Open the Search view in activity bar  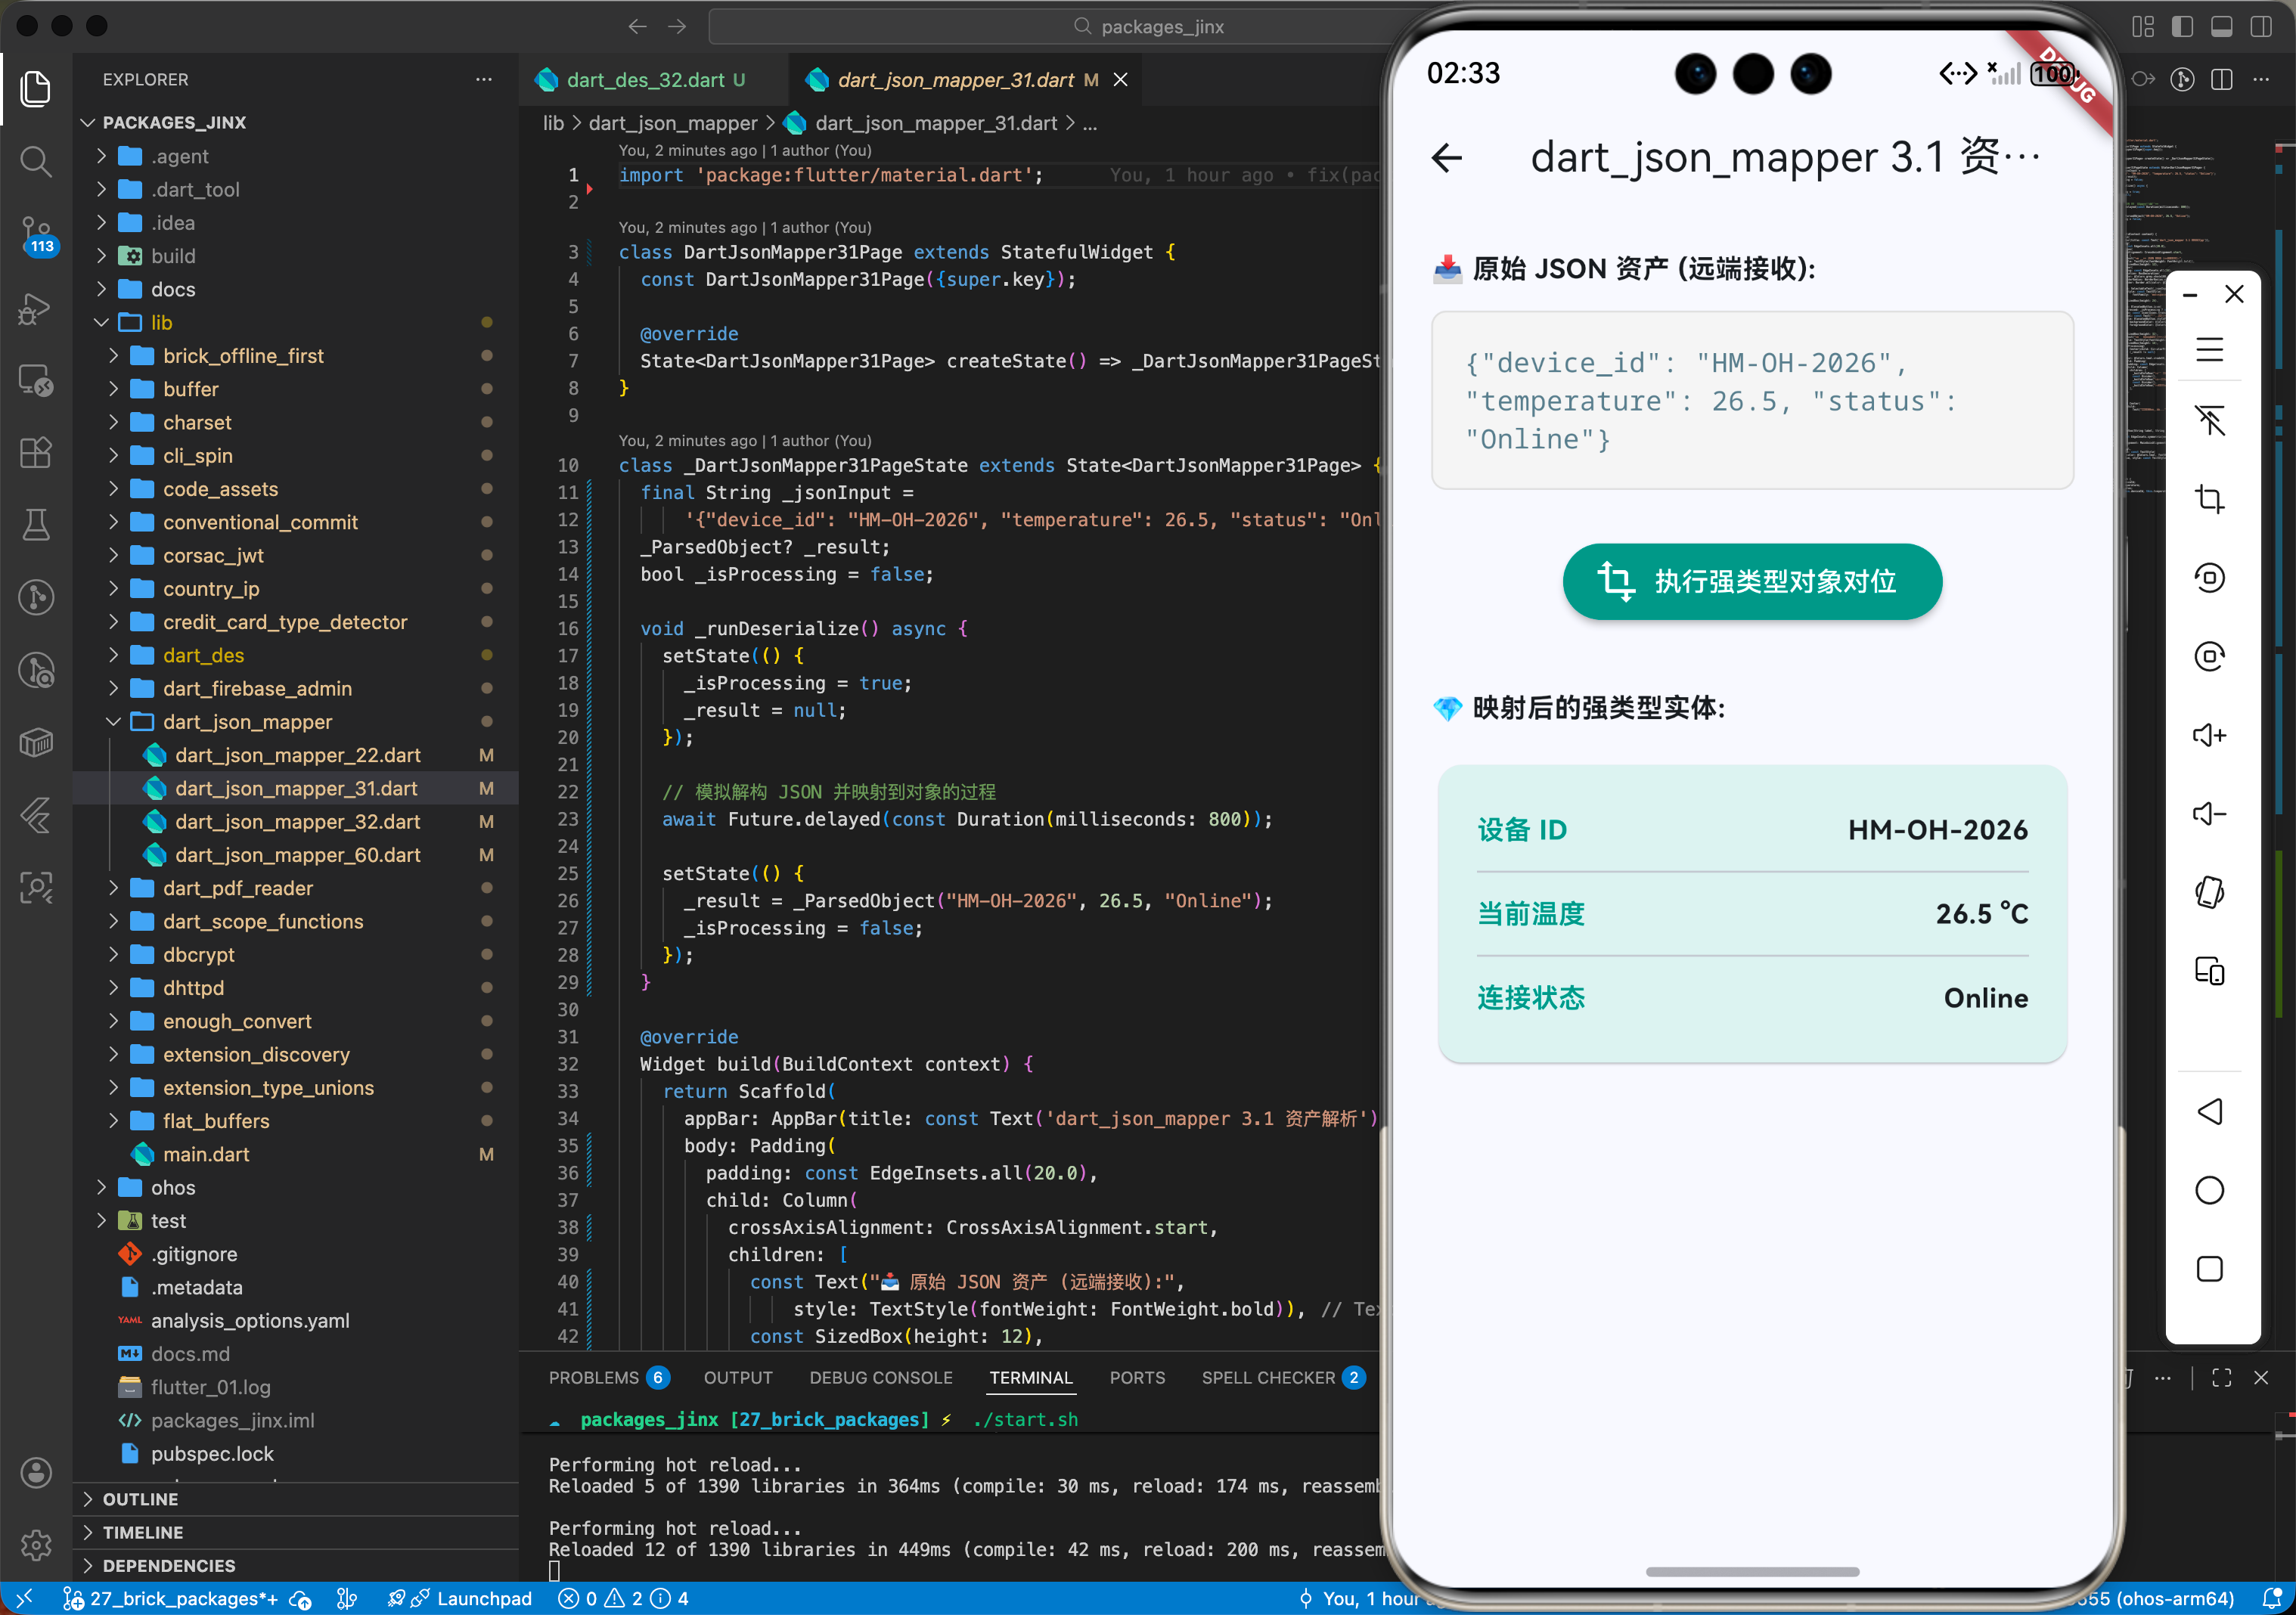click(36, 161)
